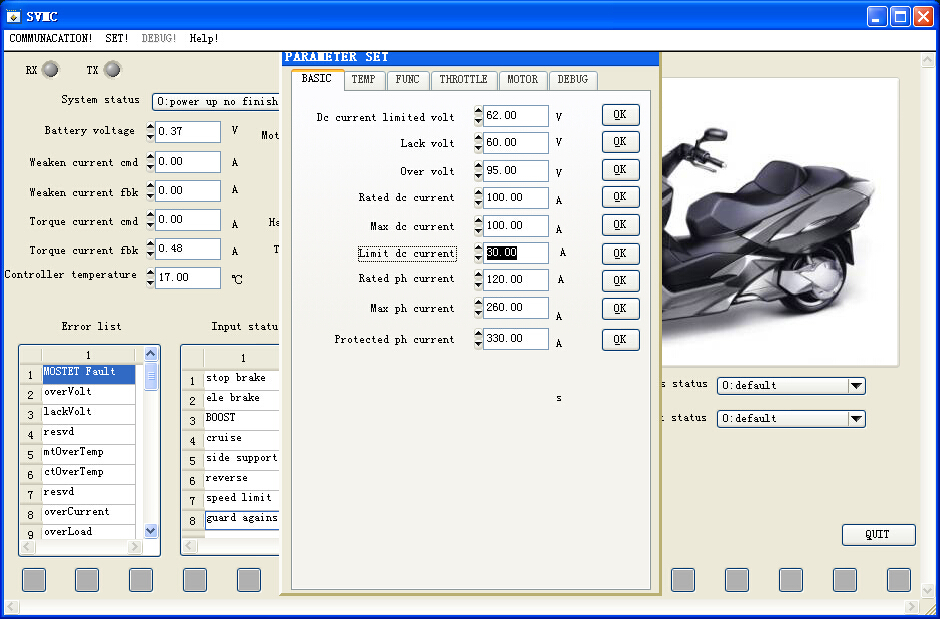This screenshot has height=619, width=940.
Task: Switch to the THROTTLE tab
Action: point(463,80)
